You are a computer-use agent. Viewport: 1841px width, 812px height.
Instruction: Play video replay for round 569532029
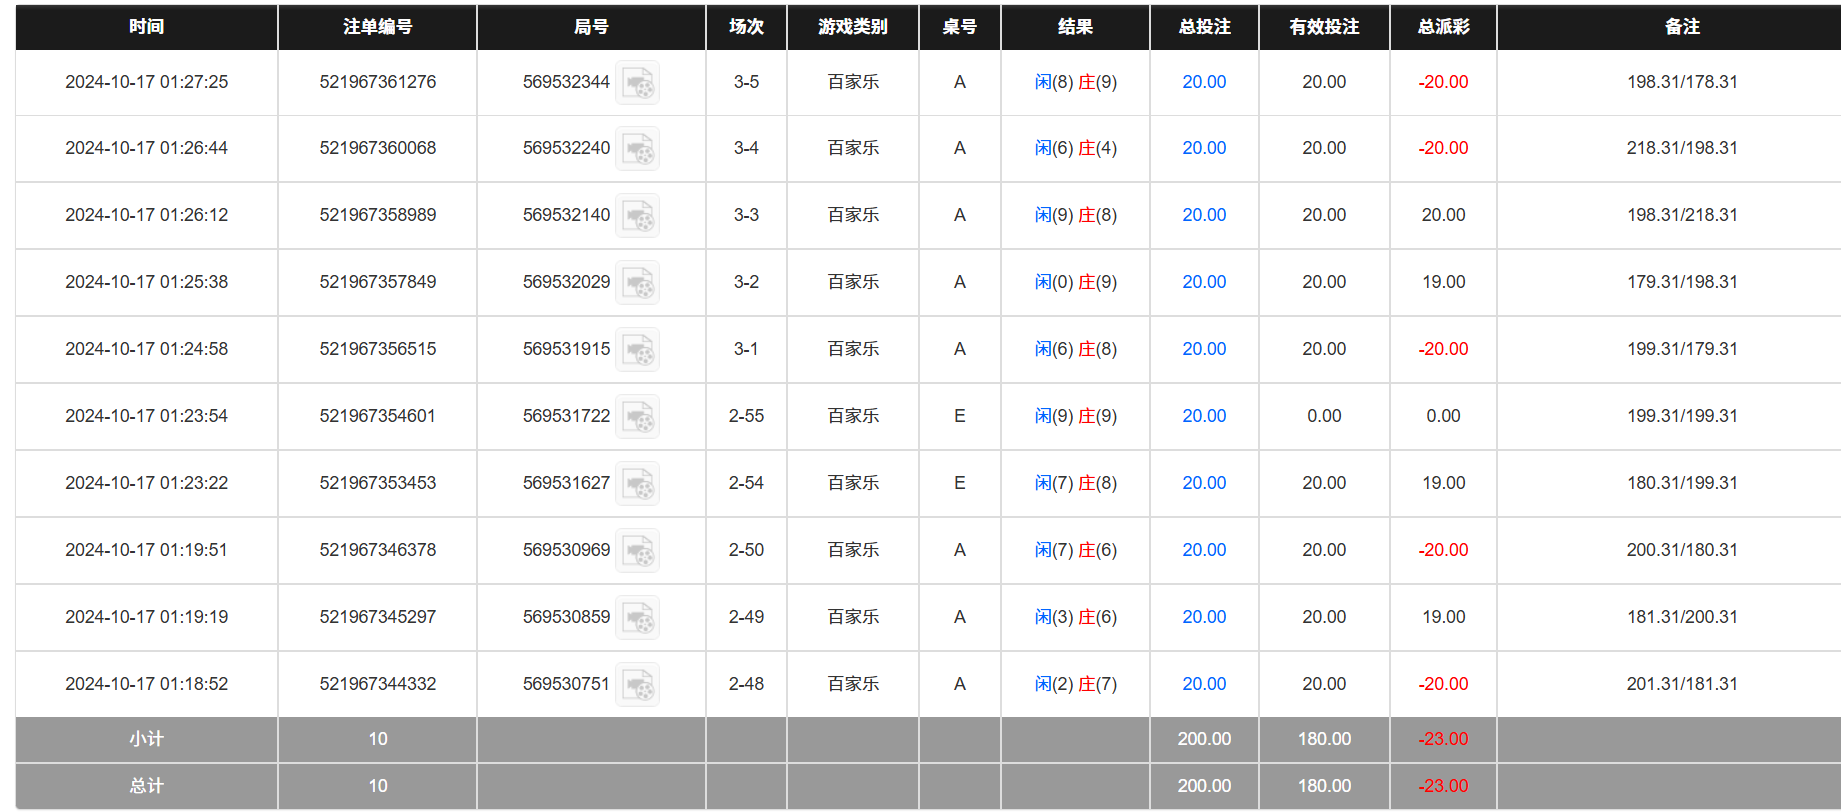[x=637, y=283]
